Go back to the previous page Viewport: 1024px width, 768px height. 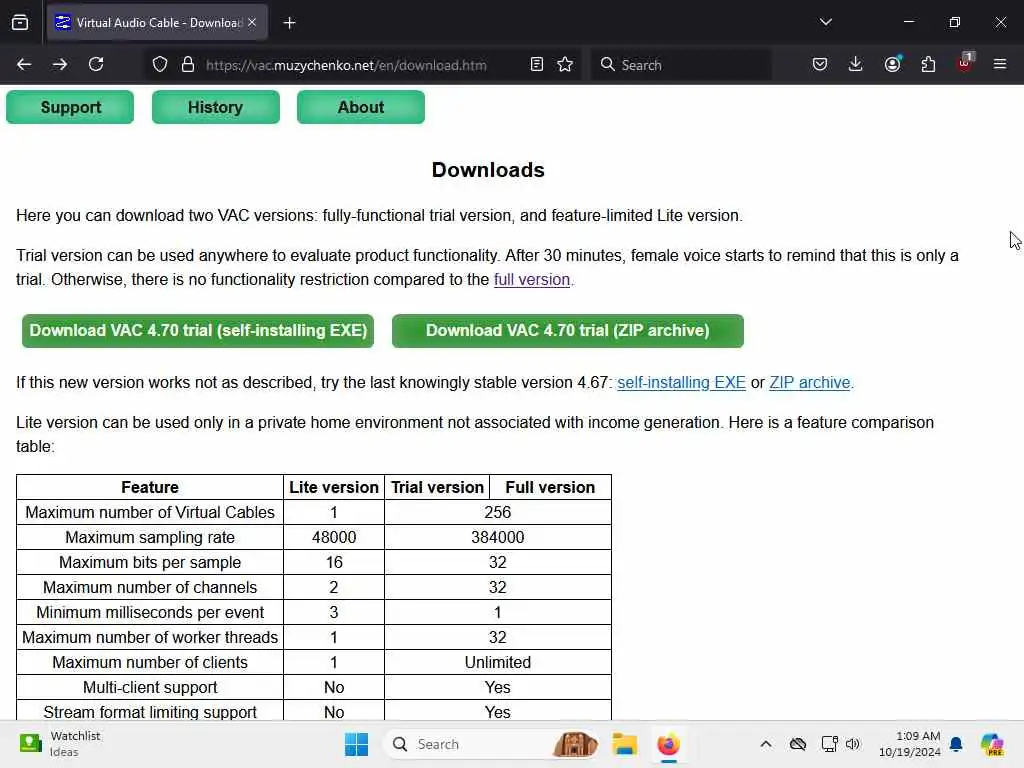(x=24, y=64)
